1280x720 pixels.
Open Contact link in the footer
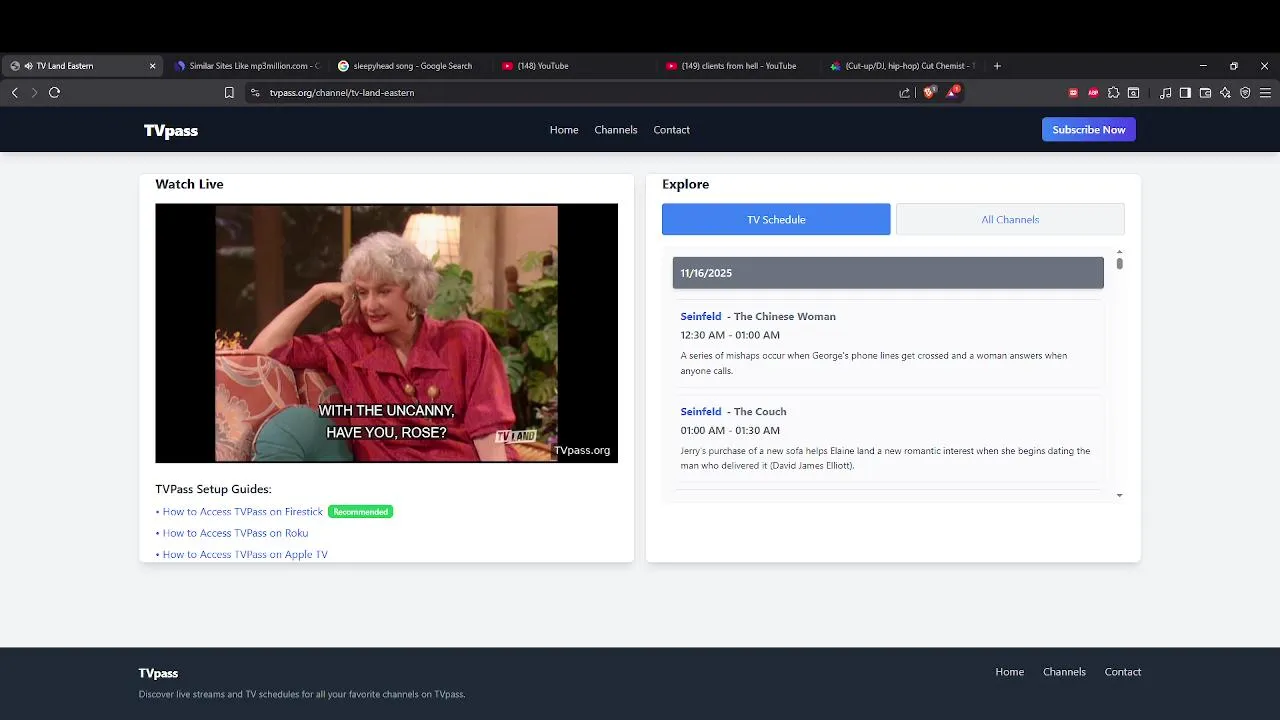pyautogui.click(x=1123, y=672)
